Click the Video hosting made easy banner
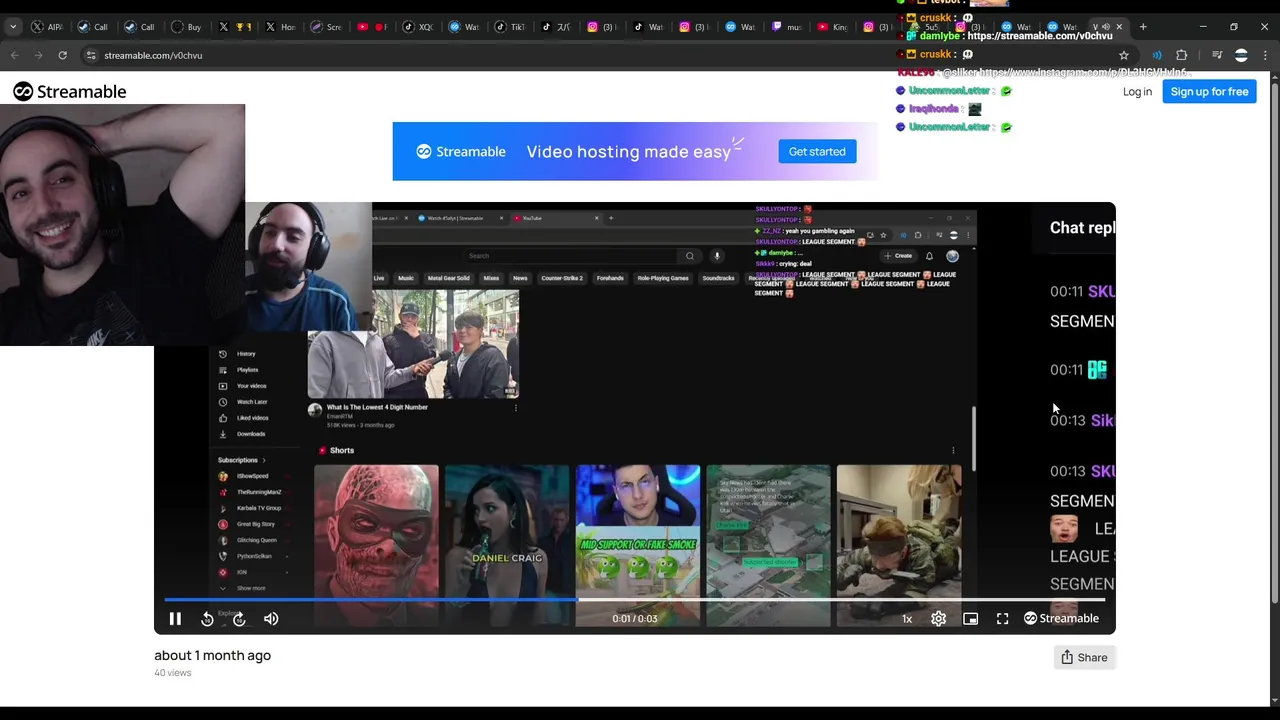This screenshot has width=1280, height=720. [x=635, y=151]
